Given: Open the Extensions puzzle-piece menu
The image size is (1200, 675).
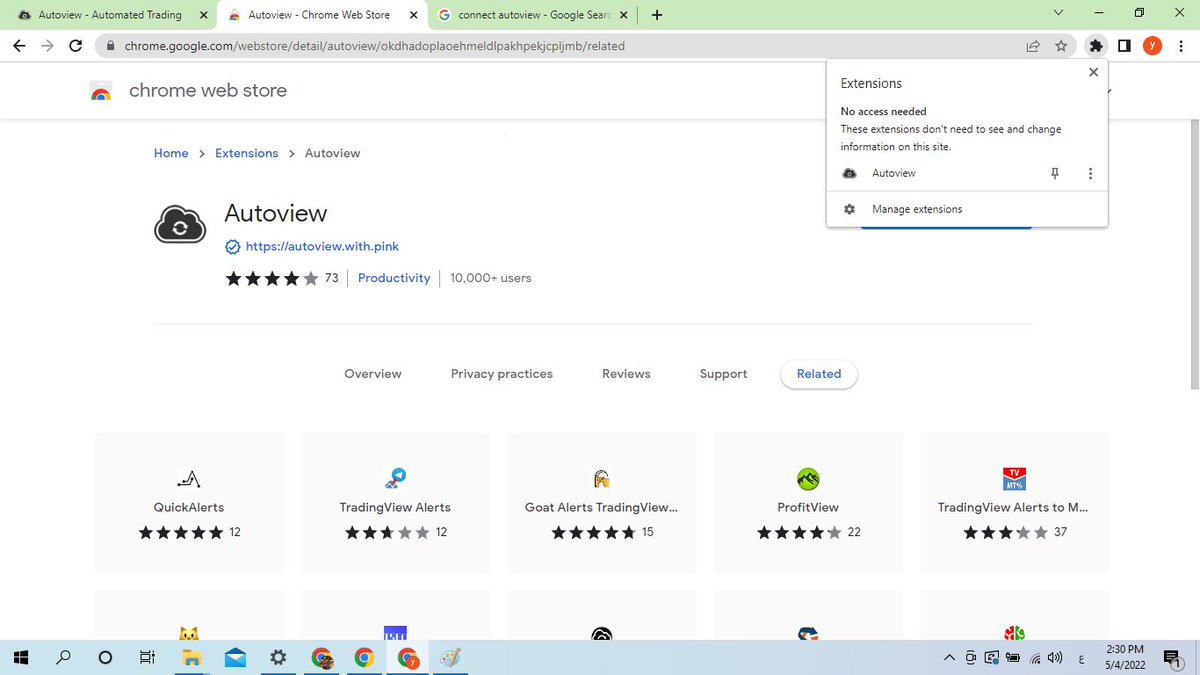Looking at the screenshot, I should pos(1096,45).
